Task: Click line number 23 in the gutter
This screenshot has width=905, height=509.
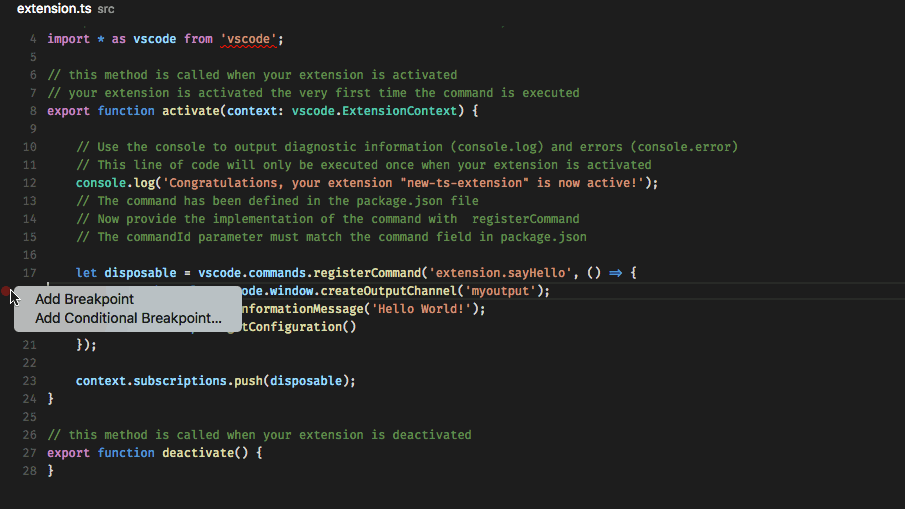Action: pyautogui.click(x=29, y=381)
